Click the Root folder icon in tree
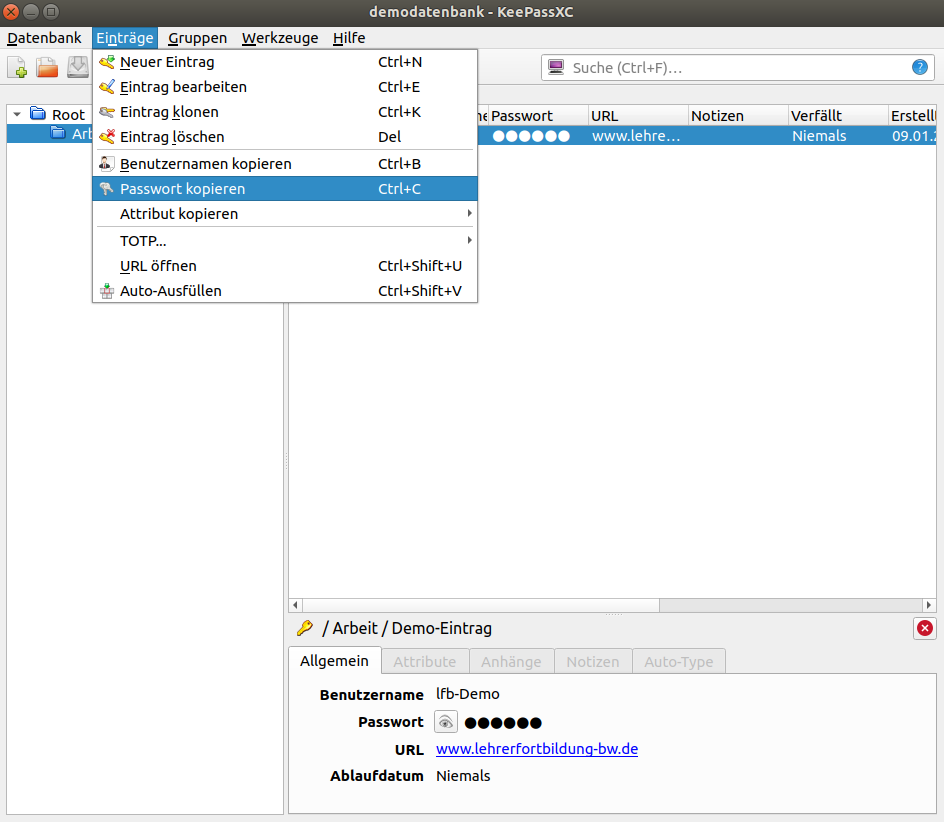The width and height of the screenshot is (944, 822). (x=38, y=114)
